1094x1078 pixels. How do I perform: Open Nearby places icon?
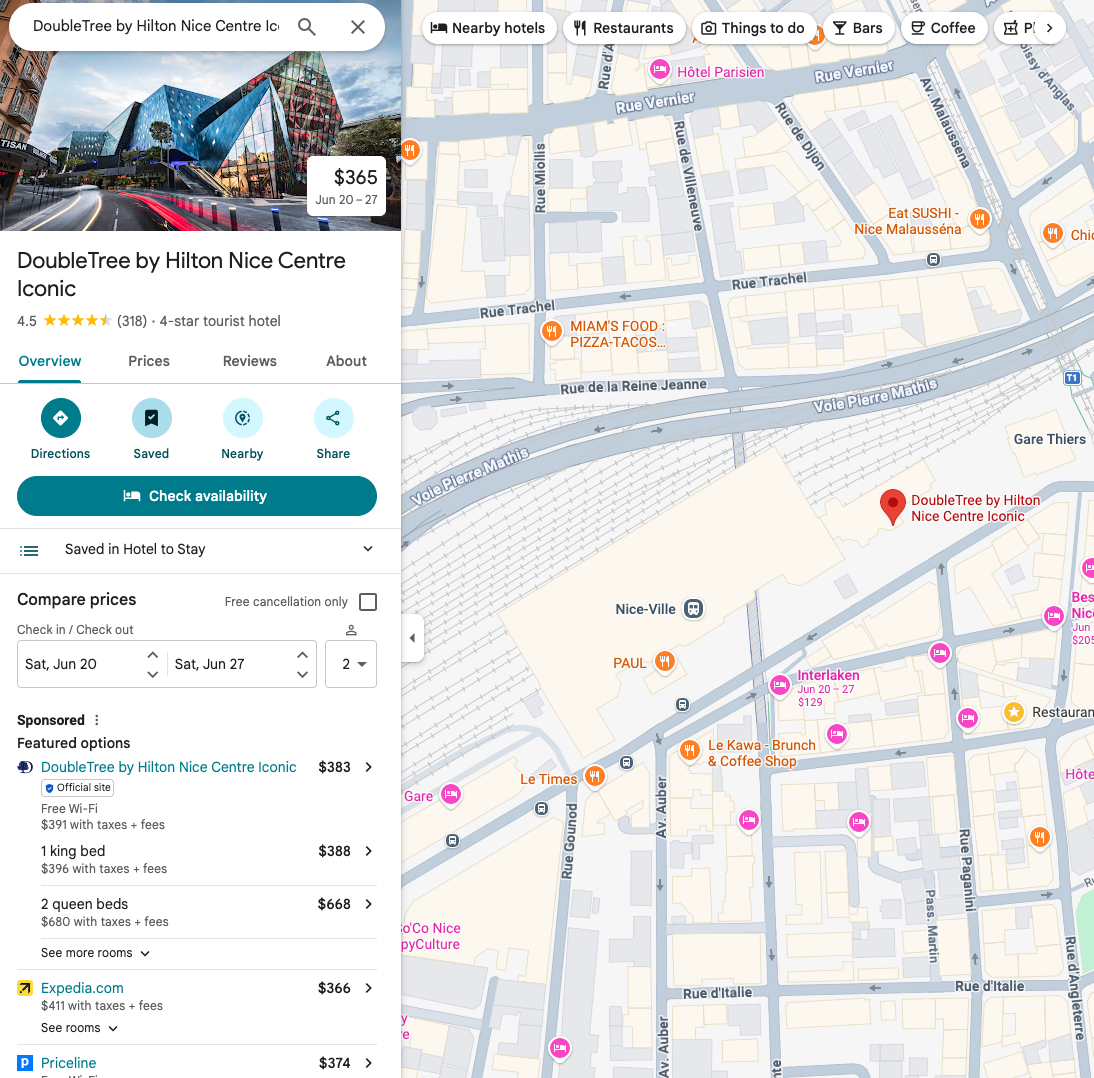click(x=242, y=418)
